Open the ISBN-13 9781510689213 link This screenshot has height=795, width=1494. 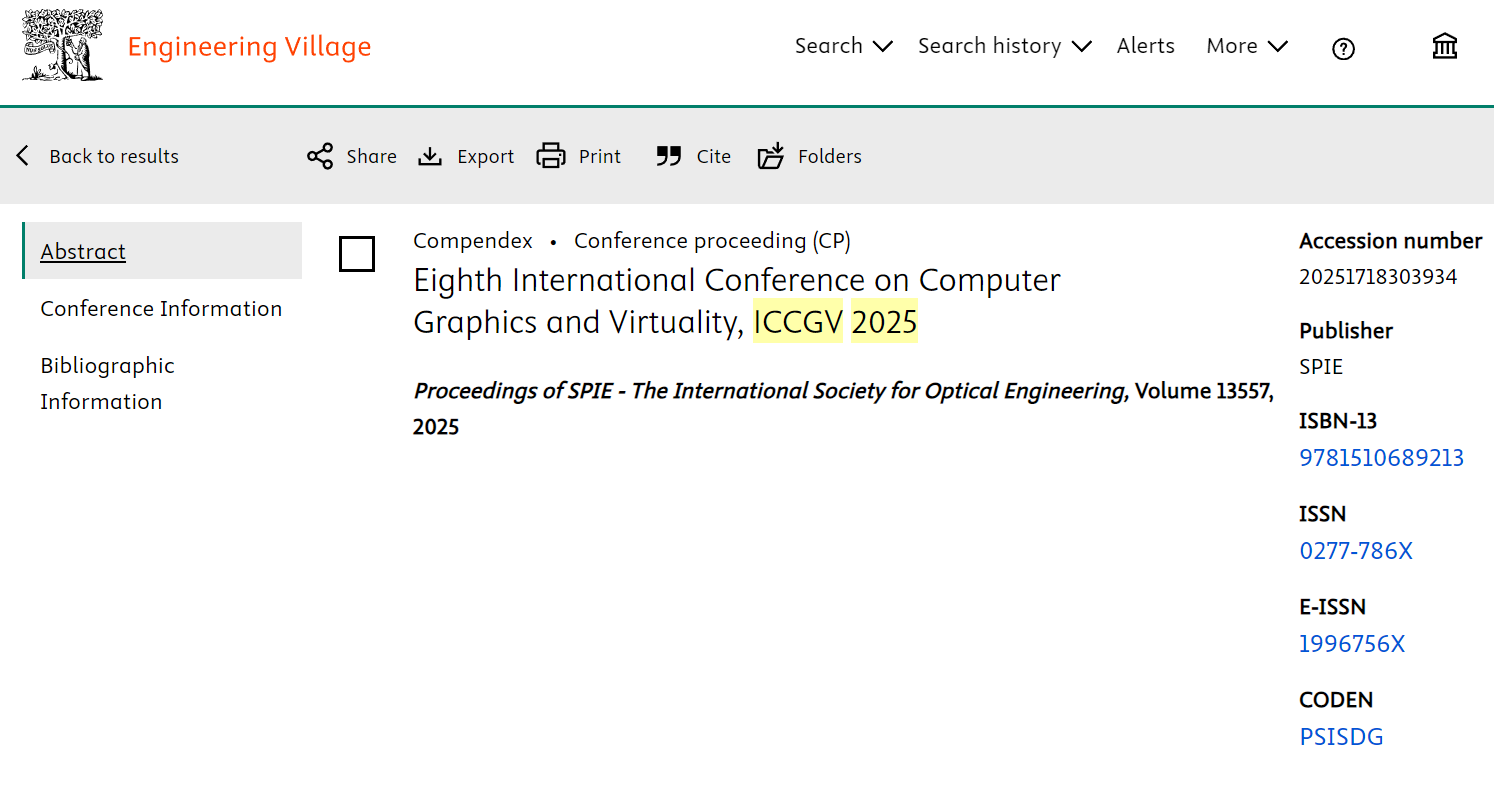1381,458
